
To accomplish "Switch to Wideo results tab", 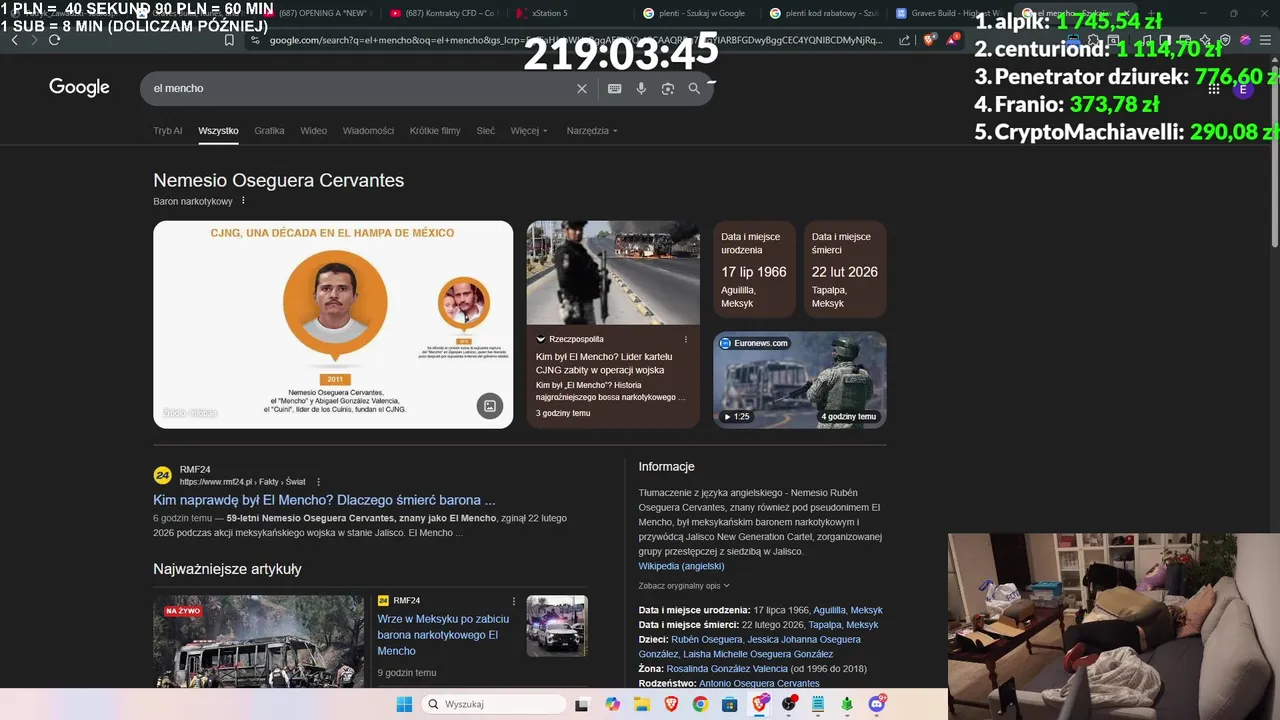I will [313, 131].
